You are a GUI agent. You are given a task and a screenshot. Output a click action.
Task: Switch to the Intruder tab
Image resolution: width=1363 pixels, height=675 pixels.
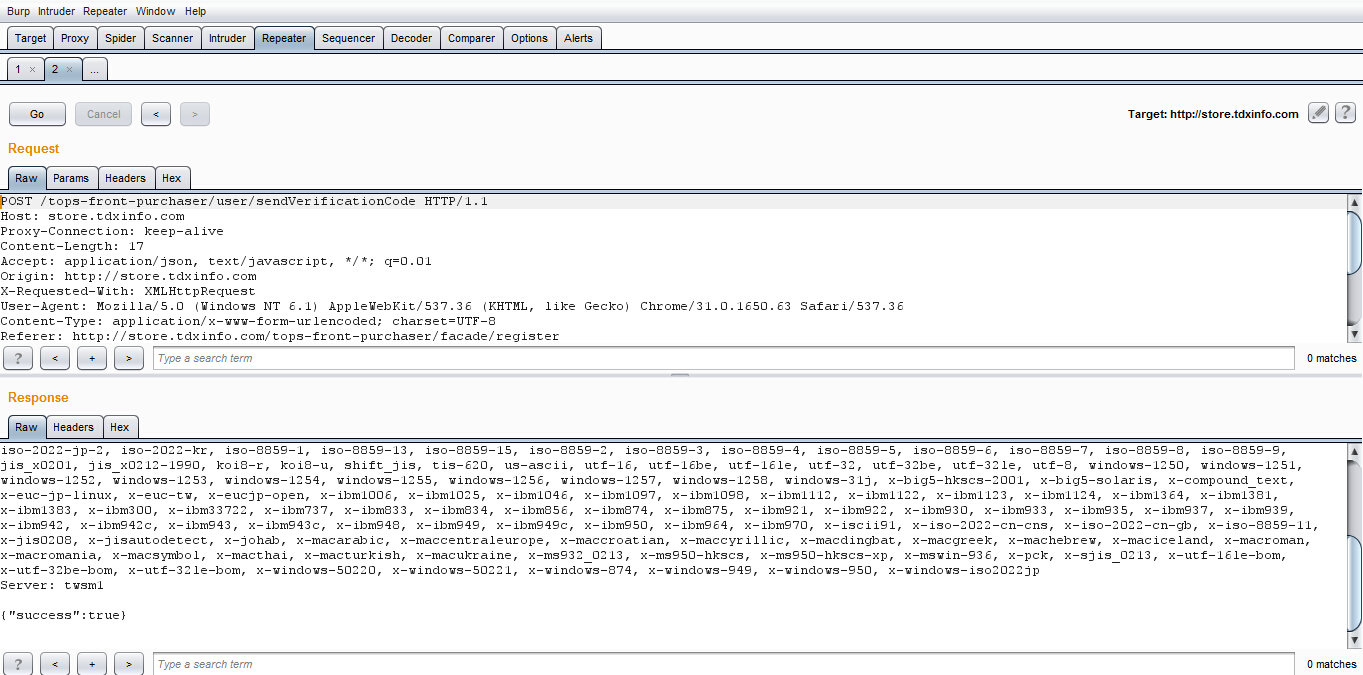coord(227,38)
